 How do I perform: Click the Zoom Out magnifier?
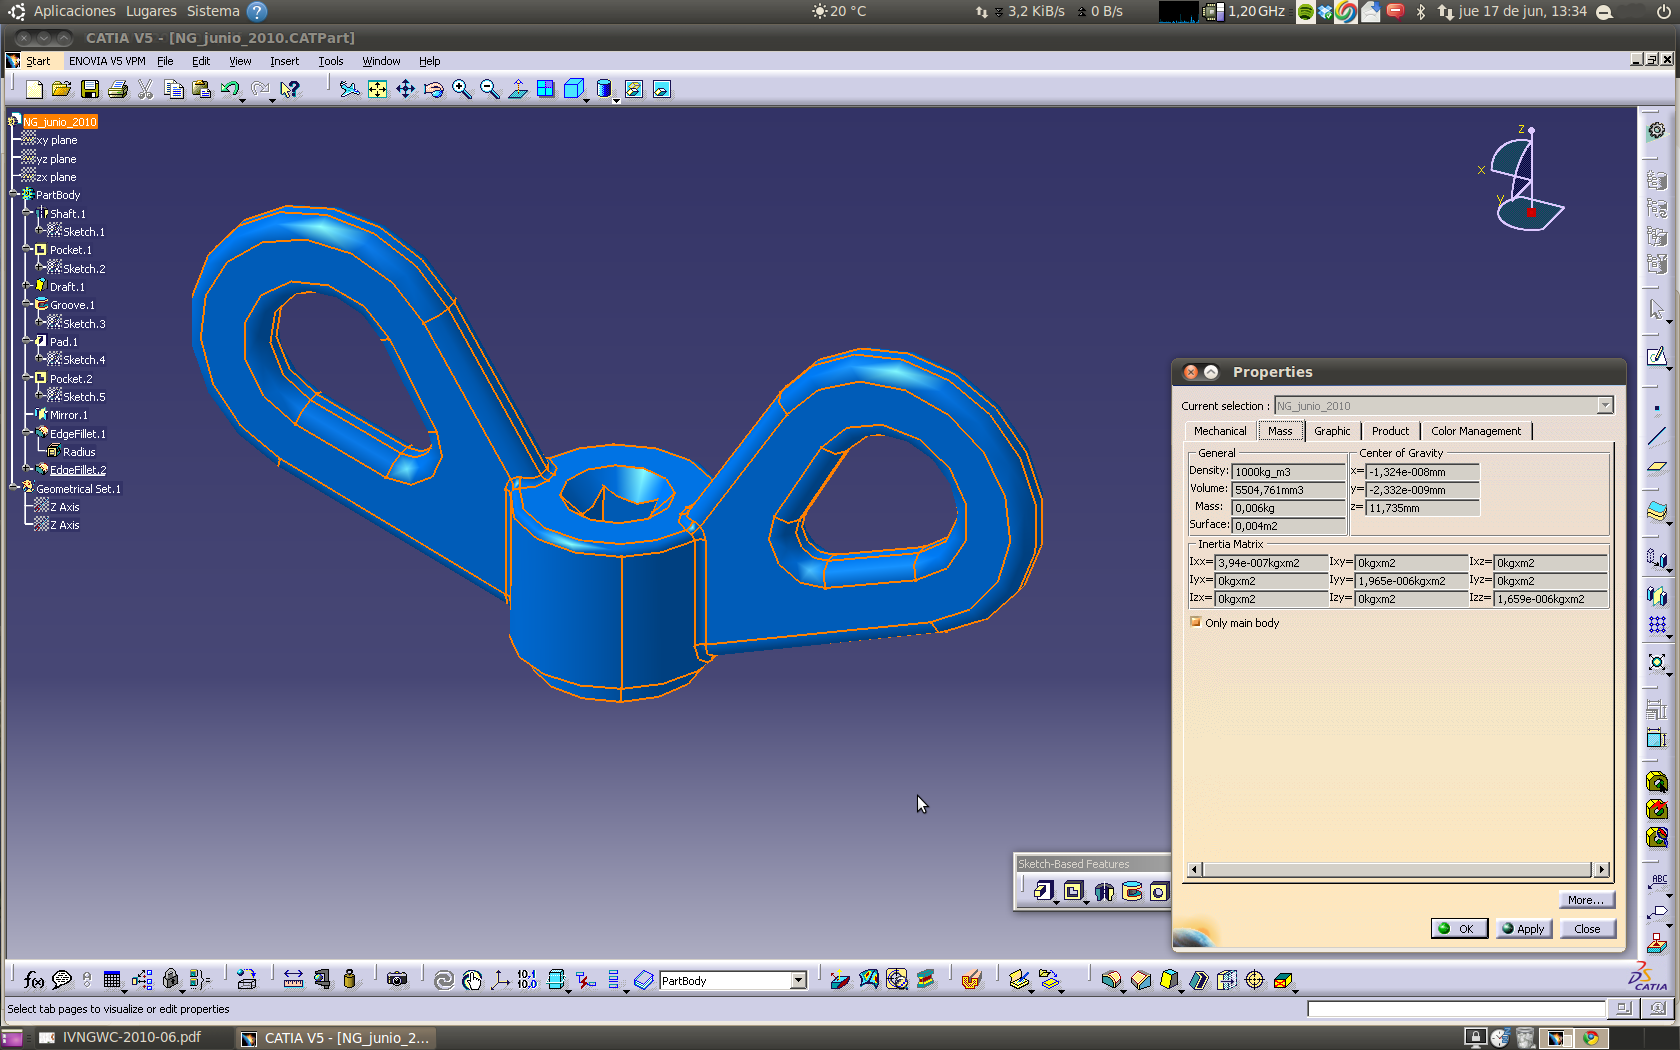pos(489,90)
